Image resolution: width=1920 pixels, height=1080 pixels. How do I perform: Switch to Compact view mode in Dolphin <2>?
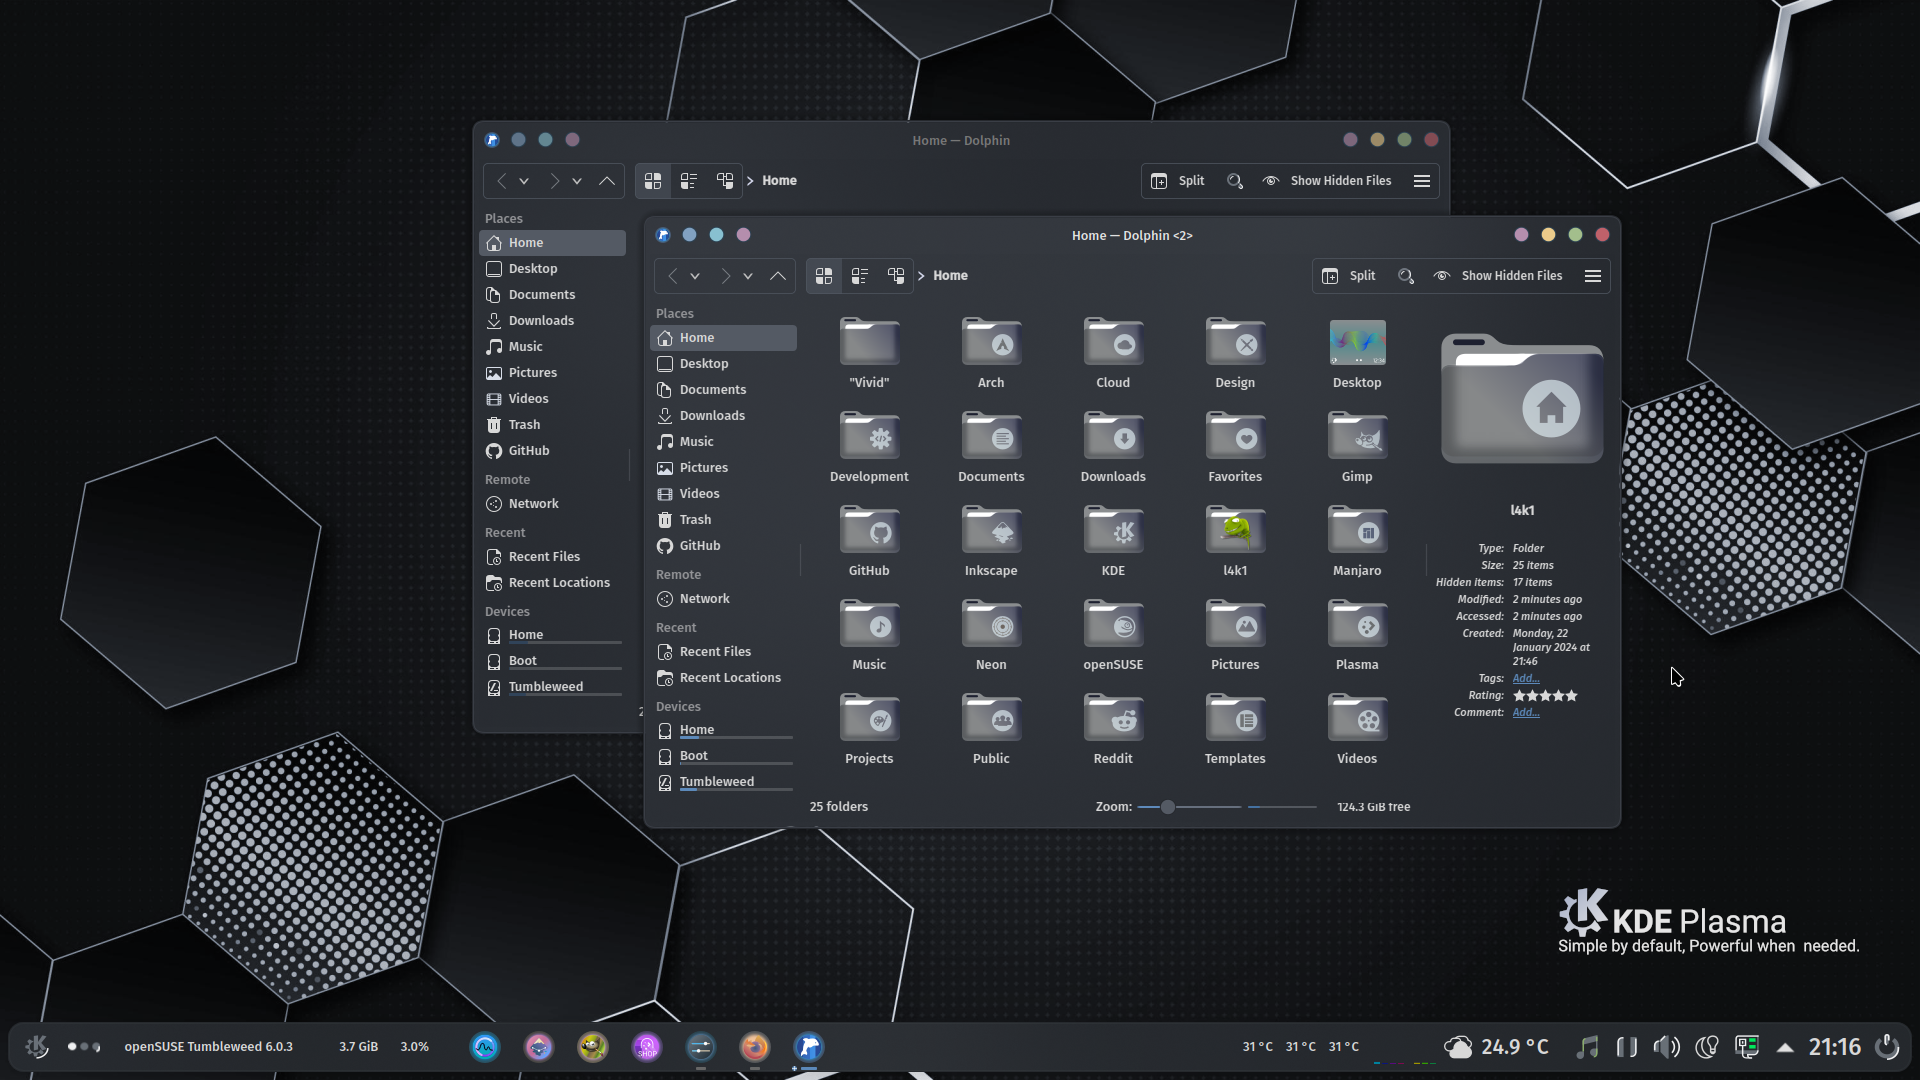pyautogui.click(x=860, y=276)
